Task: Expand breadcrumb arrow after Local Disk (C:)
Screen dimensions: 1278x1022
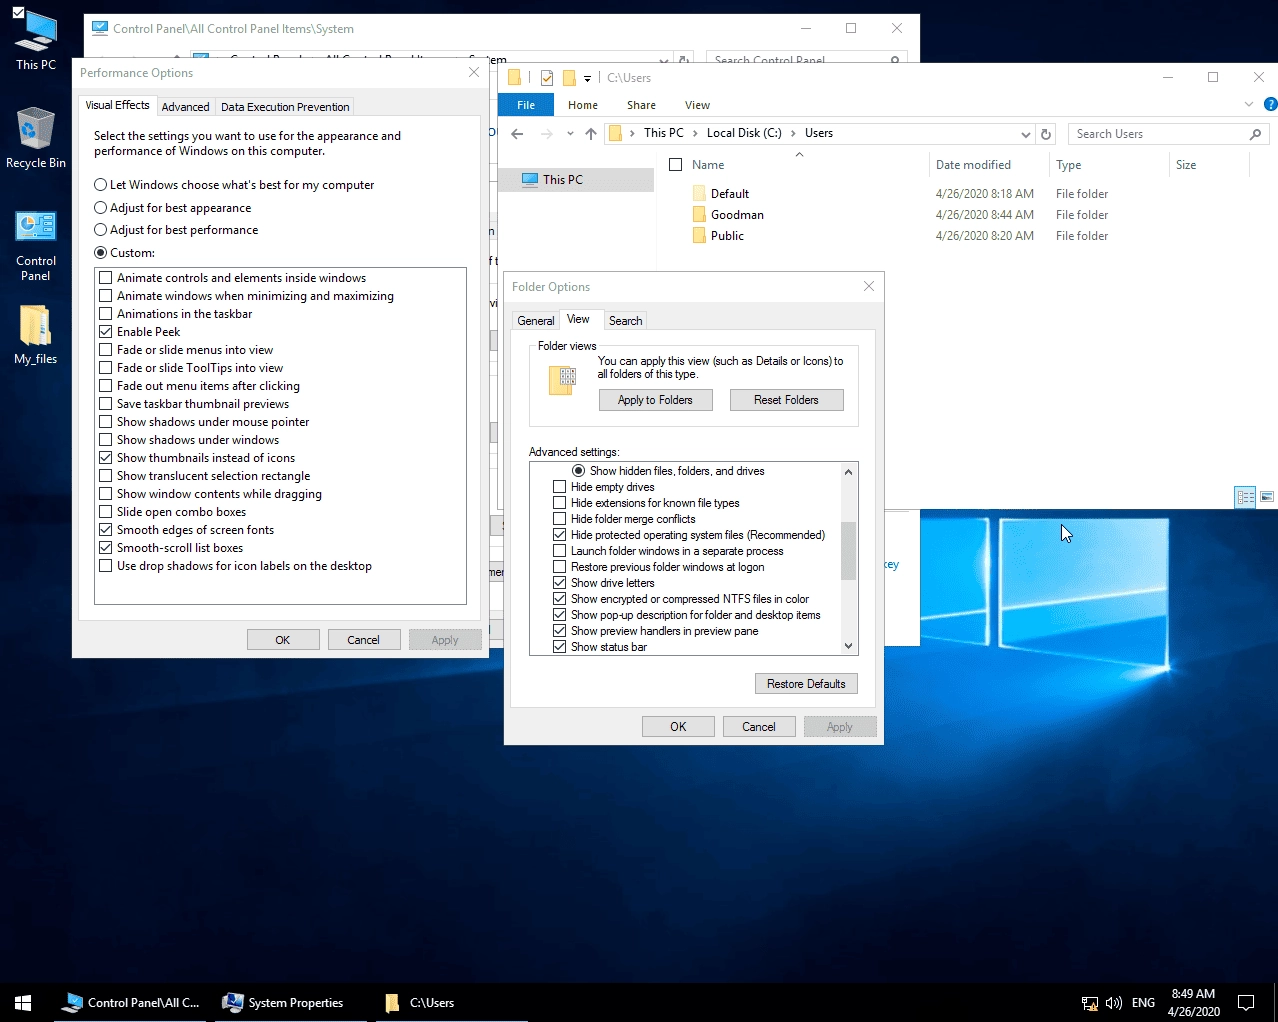Action: [793, 133]
